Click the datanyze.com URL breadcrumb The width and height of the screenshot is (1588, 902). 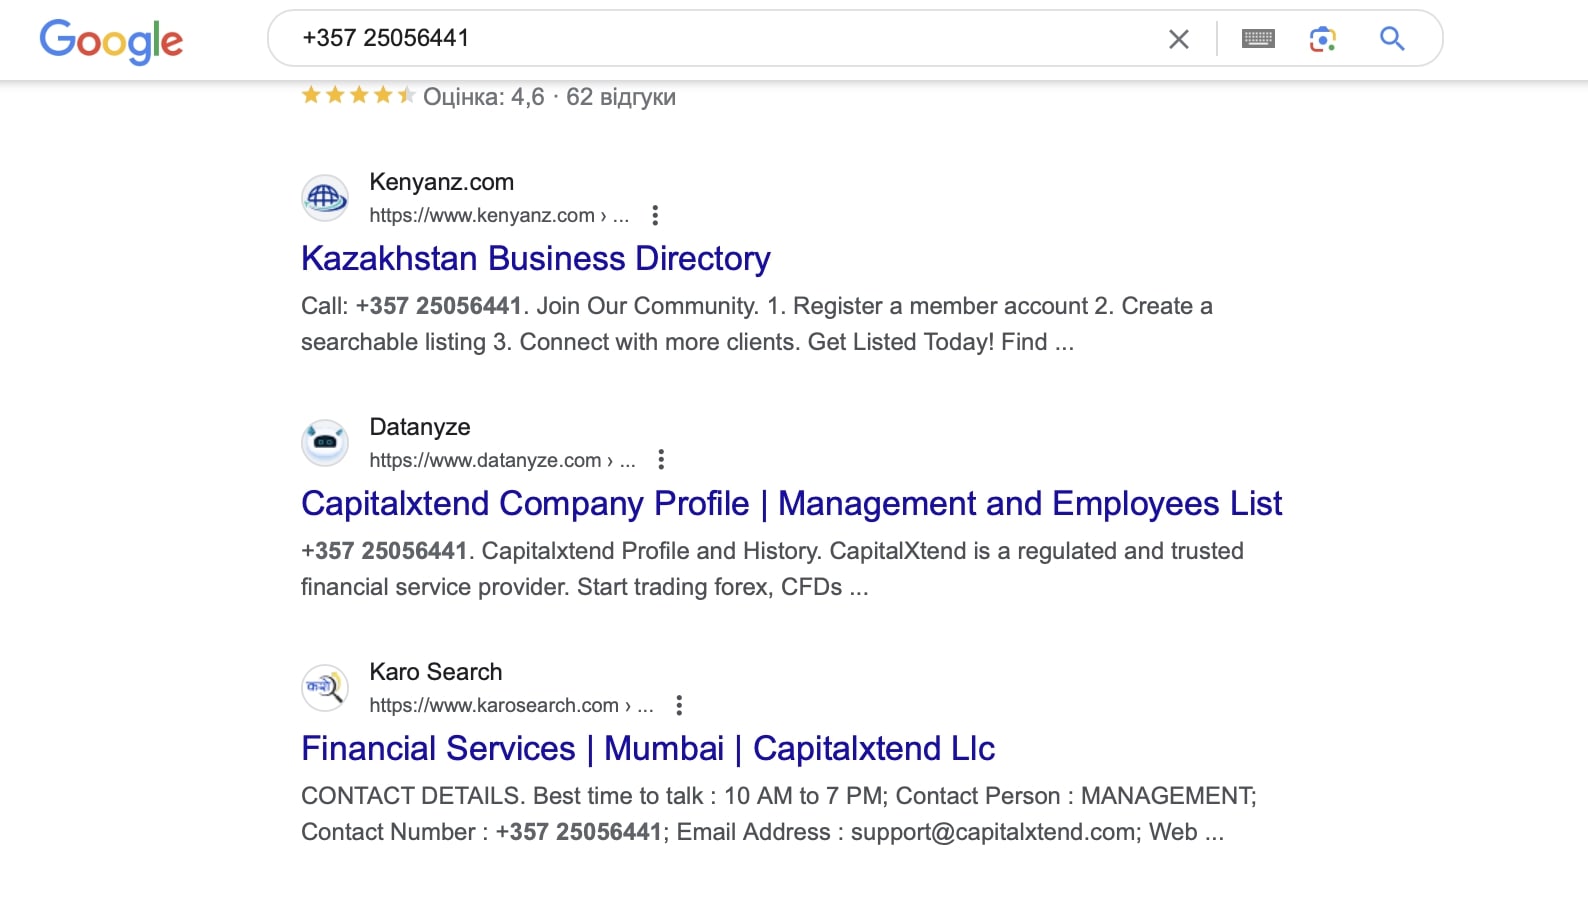coord(502,460)
